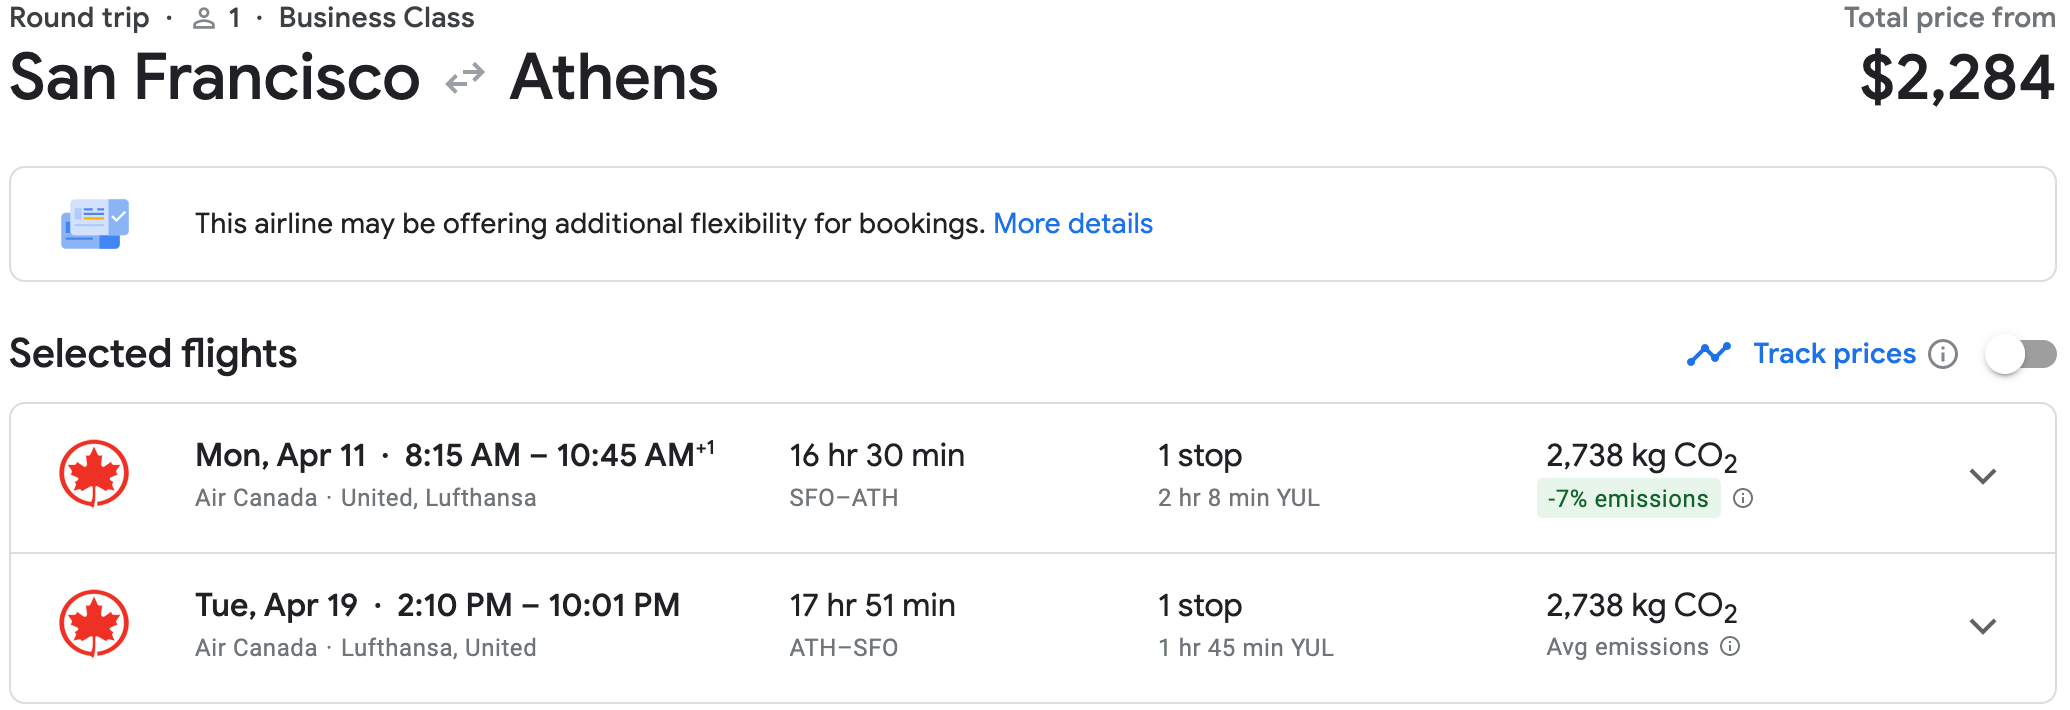This screenshot has width=2070, height=710.
Task: Click the Business Class label
Action: click(x=377, y=18)
